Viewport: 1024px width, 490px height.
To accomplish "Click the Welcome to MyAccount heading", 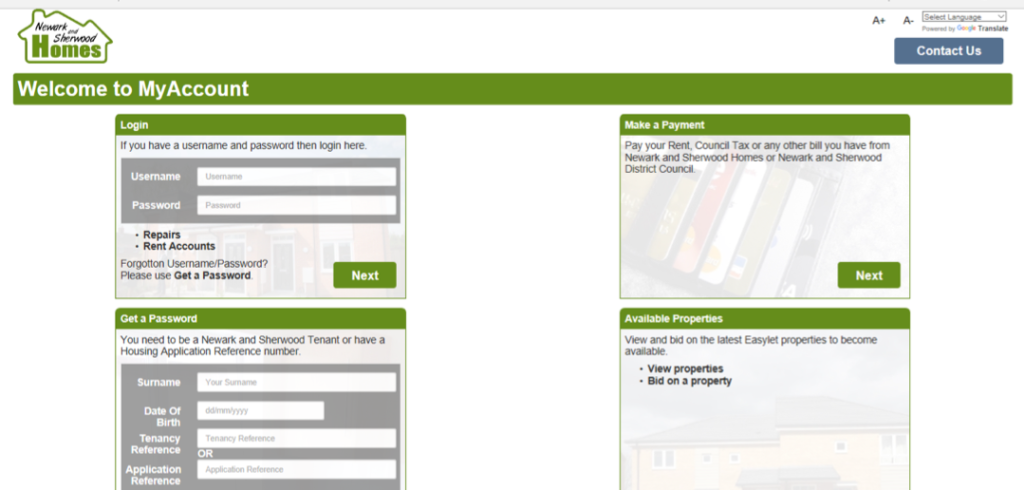I will pos(133,89).
